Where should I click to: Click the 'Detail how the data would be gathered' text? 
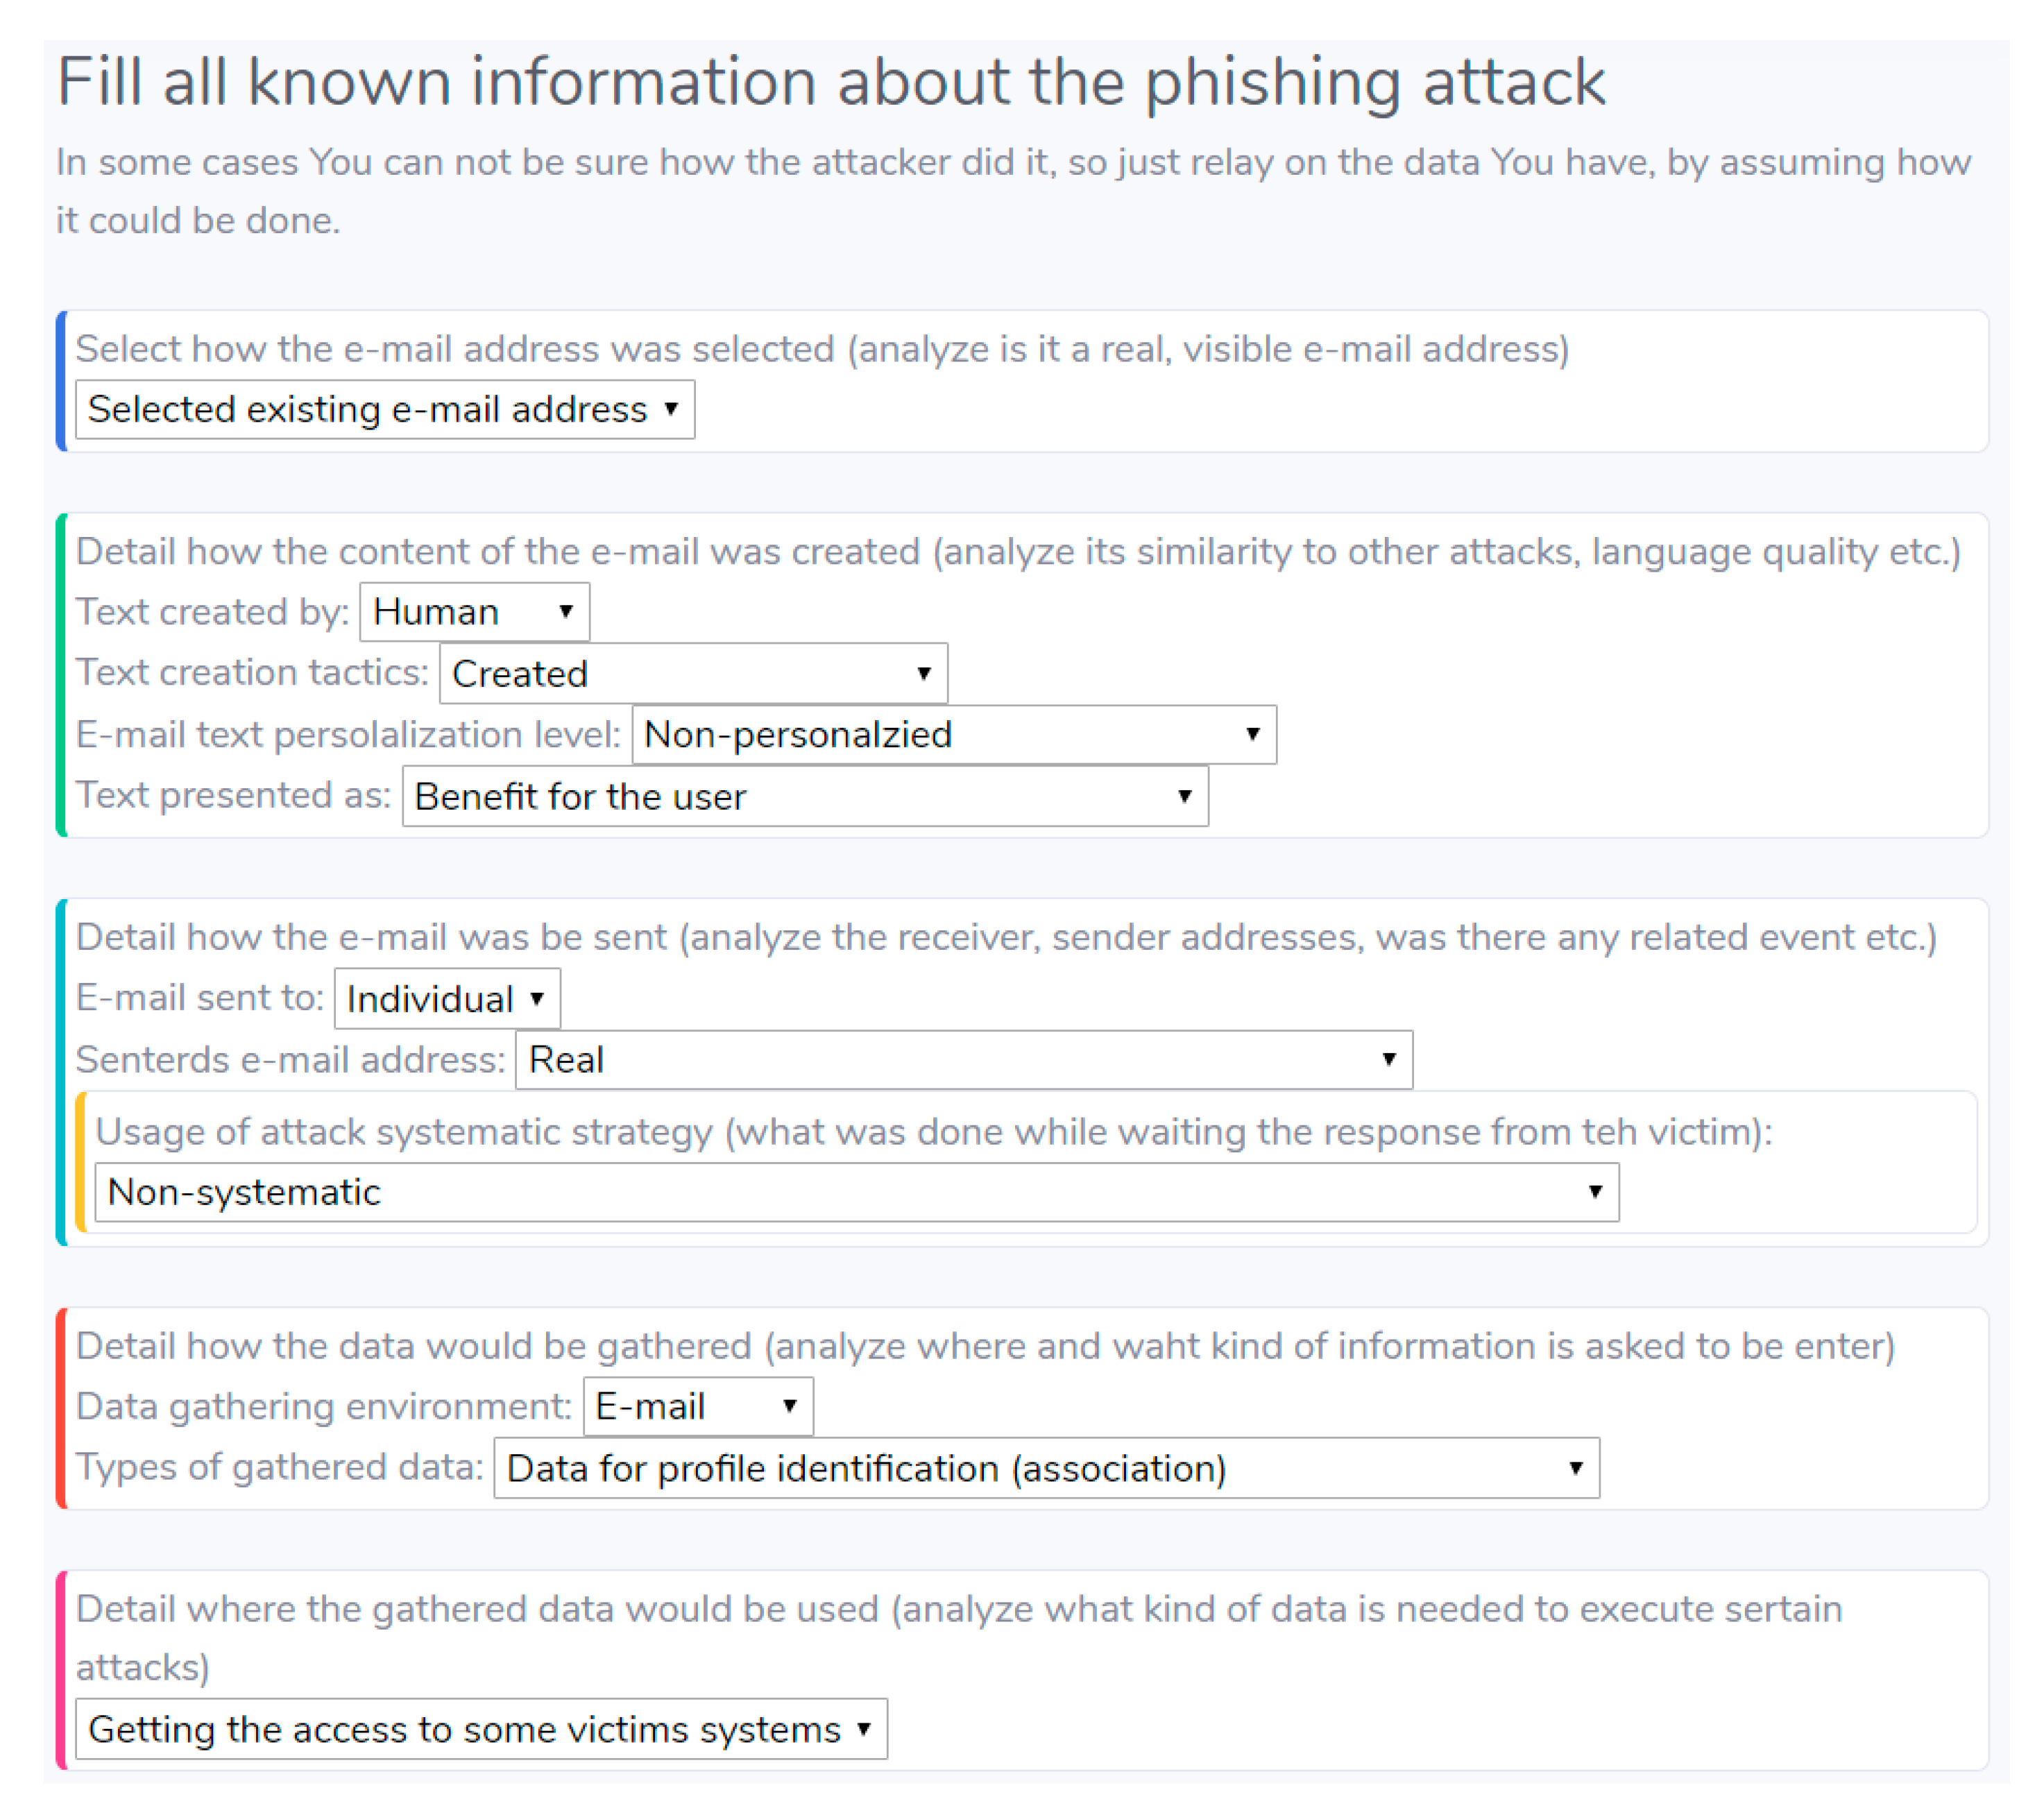(985, 1346)
